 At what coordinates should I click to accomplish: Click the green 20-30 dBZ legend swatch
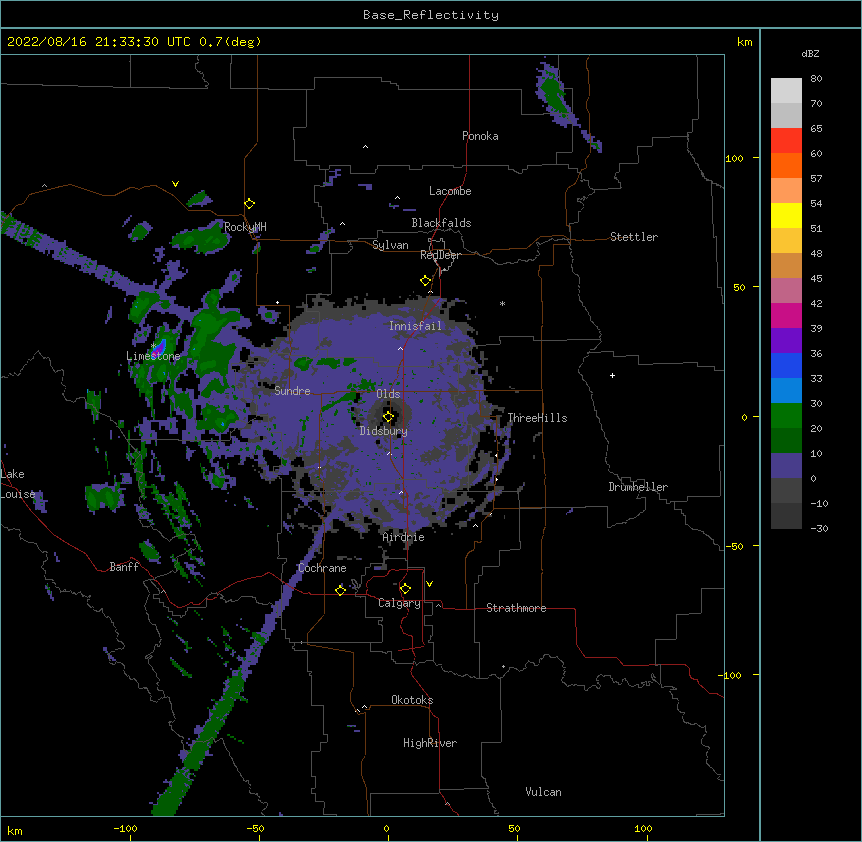786,416
